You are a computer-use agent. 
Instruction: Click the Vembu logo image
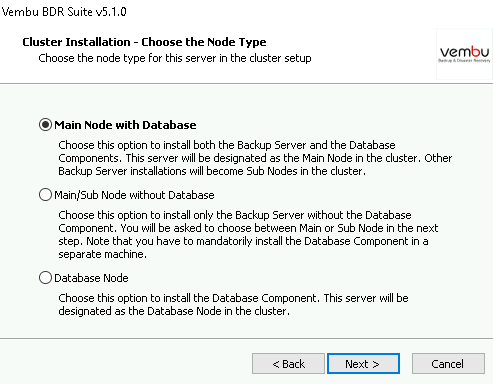(x=464, y=54)
